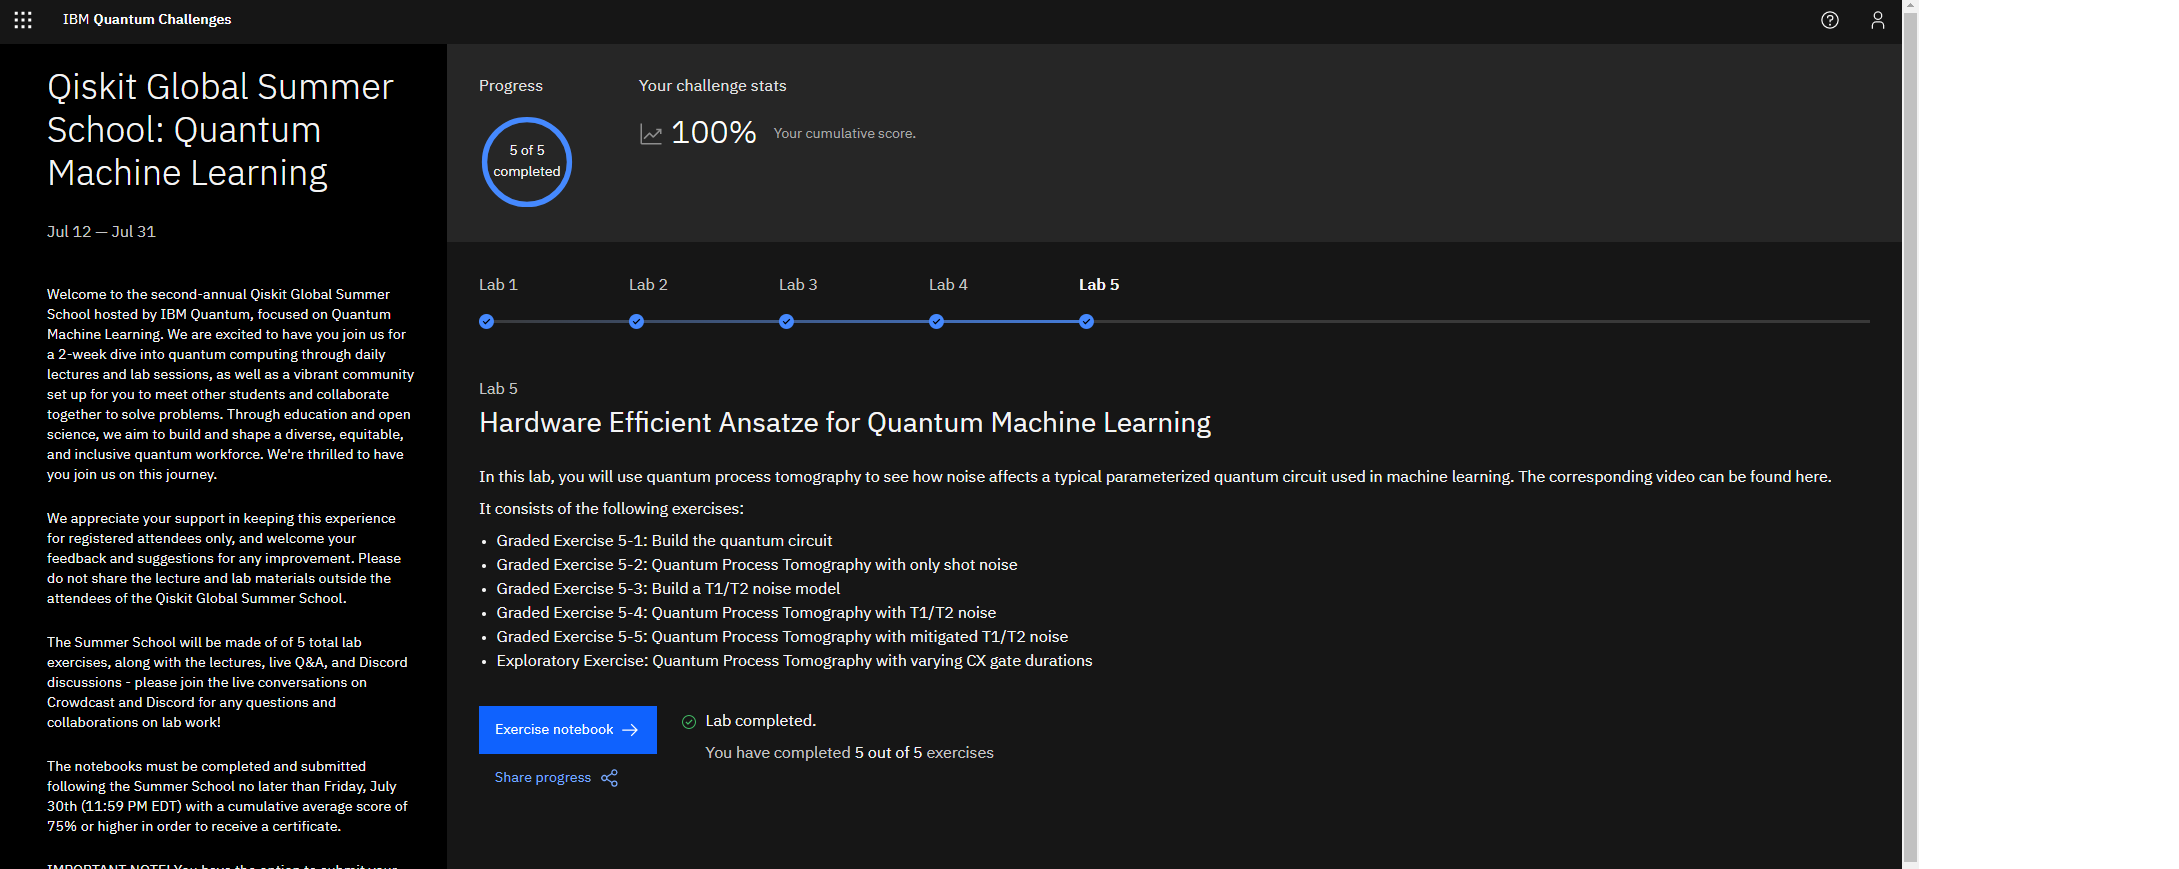The width and height of the screenshot is (2179, 869).
Task: Click the cumulative score chart icon
Action: click(651, 134)
